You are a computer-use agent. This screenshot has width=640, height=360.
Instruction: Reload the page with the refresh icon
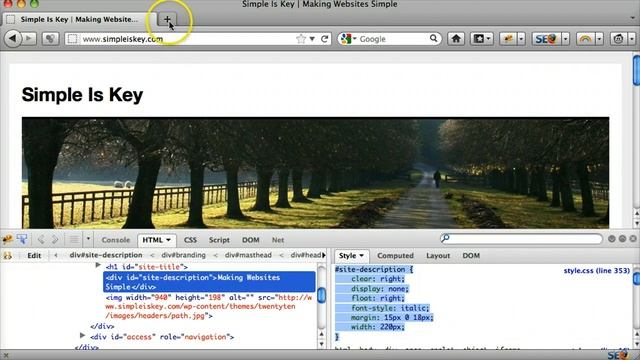point(324,39)
